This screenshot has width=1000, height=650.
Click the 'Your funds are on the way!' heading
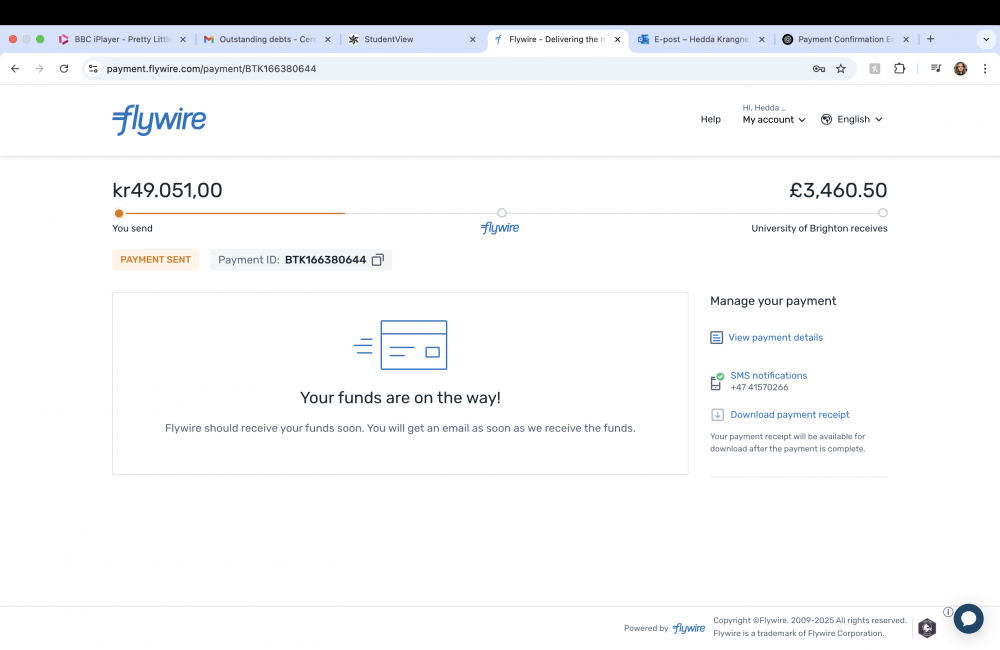click(x=401, y=398)
